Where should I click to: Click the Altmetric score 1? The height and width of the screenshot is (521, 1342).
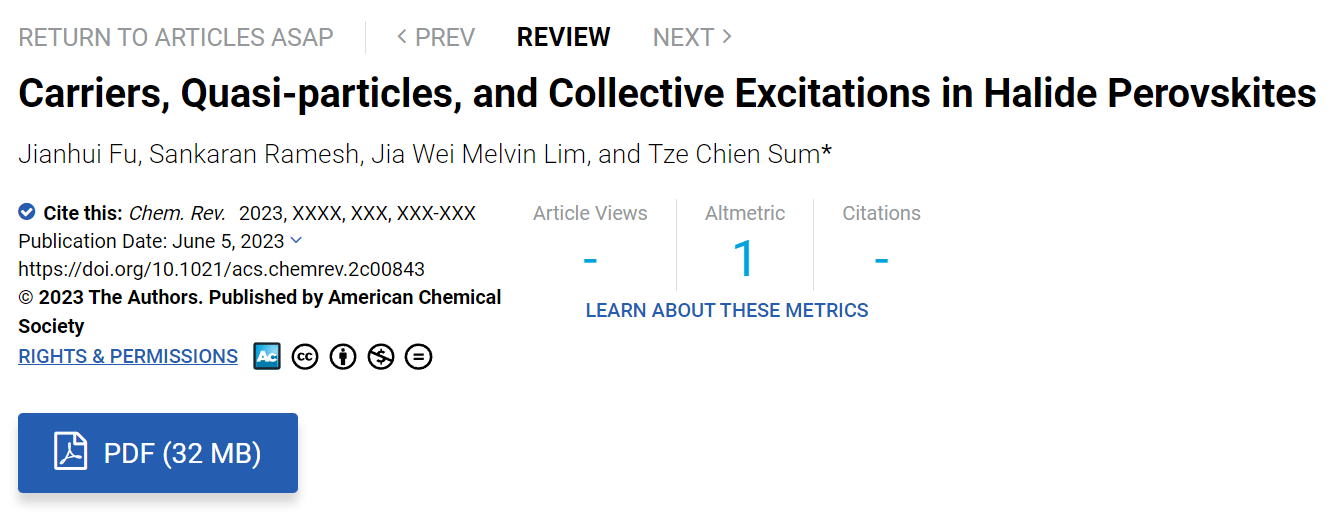745,258
